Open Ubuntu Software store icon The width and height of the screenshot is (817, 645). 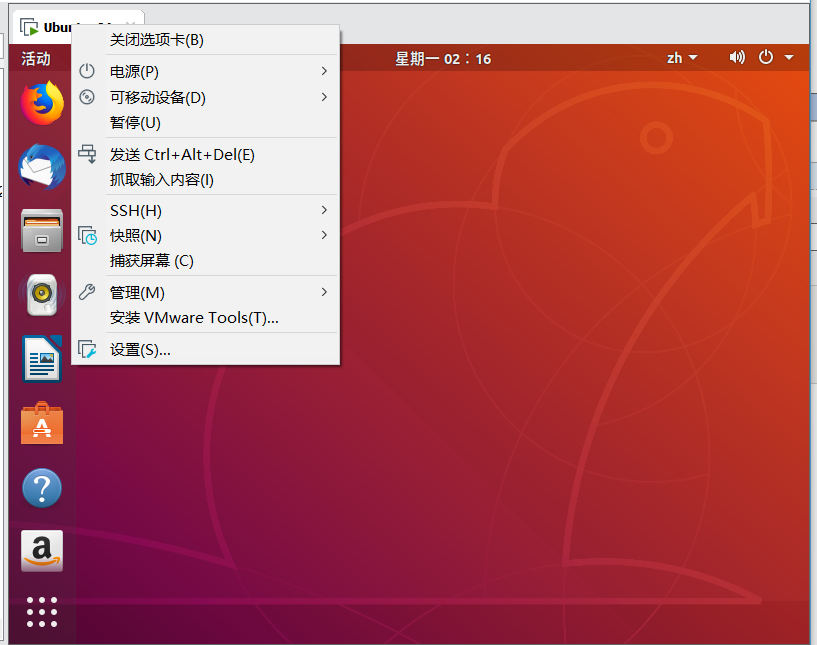pos(42,424)
